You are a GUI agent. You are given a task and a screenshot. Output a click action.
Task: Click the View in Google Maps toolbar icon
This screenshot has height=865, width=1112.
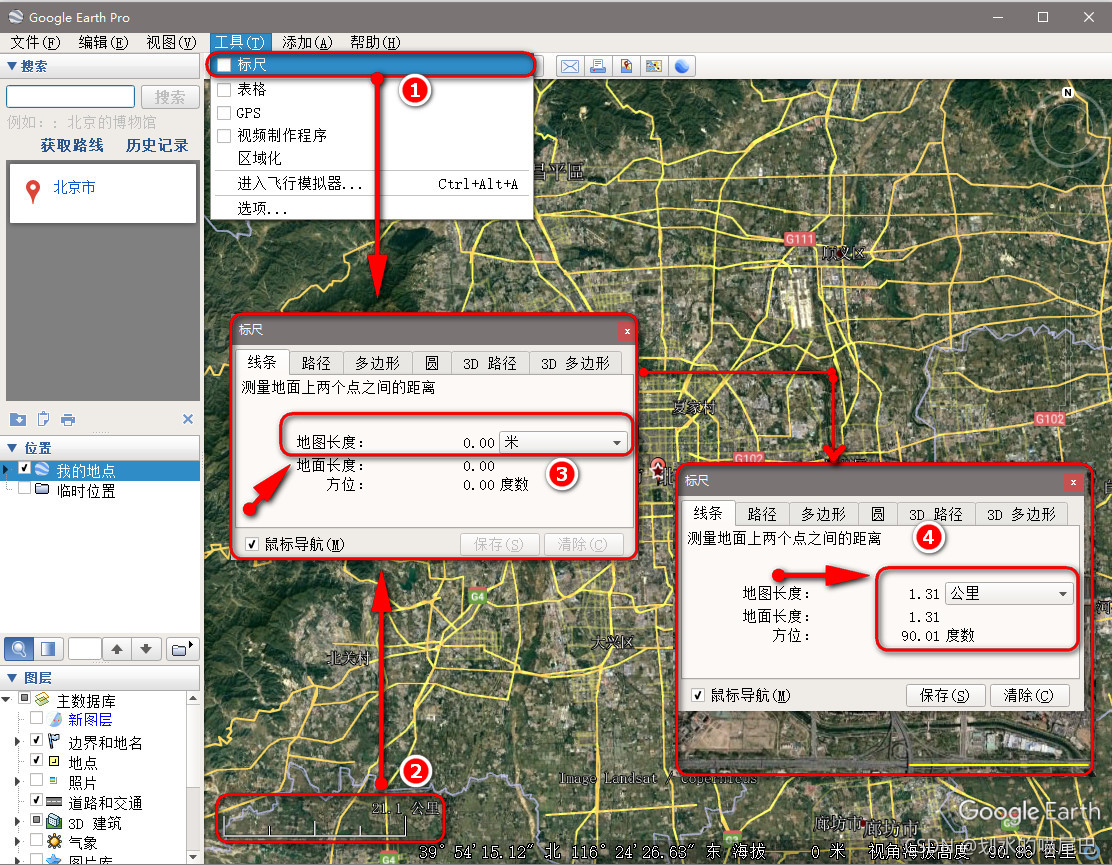click(654, 66)
